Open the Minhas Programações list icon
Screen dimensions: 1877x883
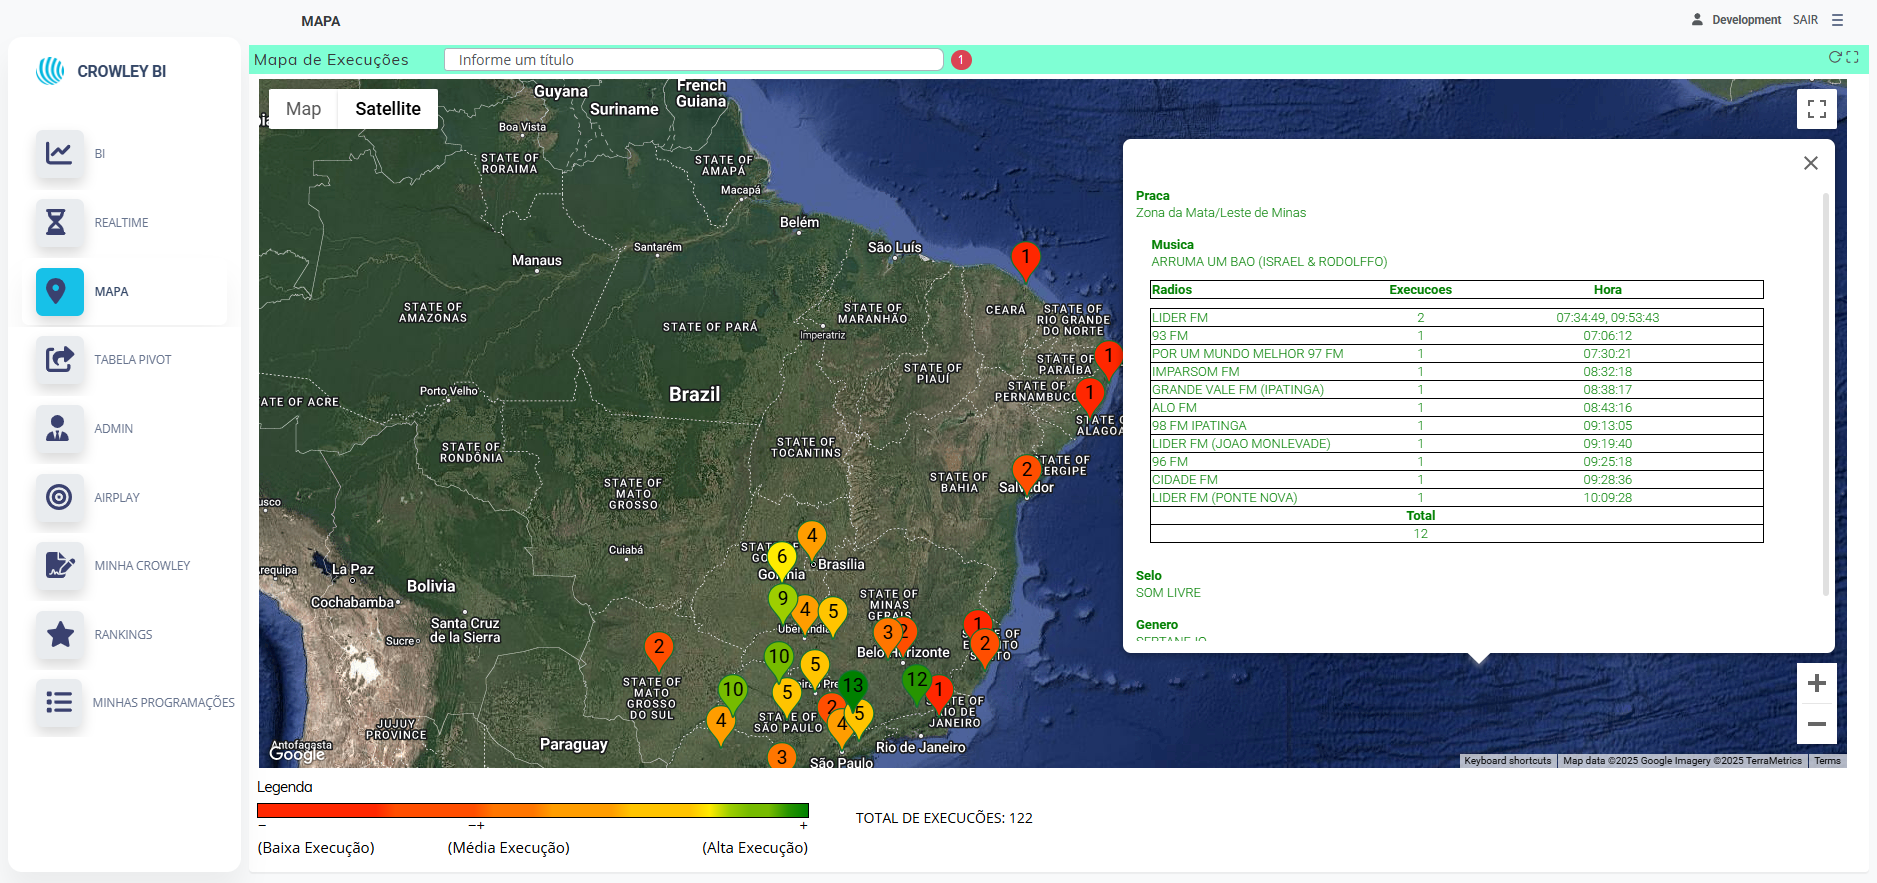pos(59,702)
